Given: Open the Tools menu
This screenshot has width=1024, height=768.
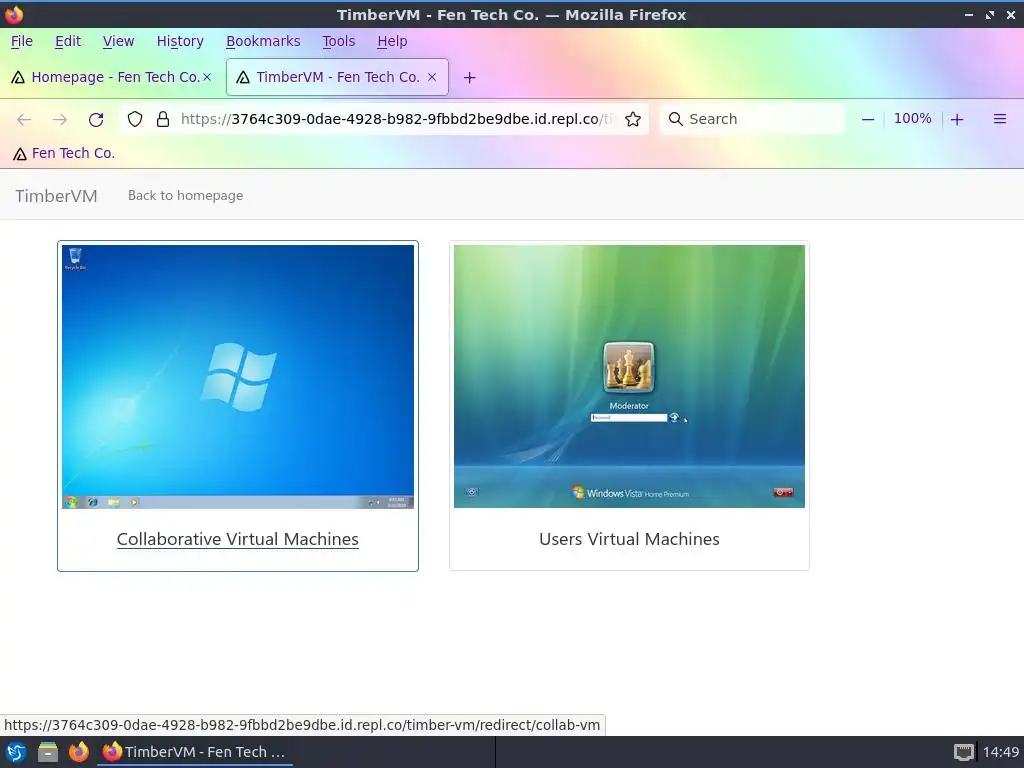Looking at the screenshot, I should click(338, 41).
